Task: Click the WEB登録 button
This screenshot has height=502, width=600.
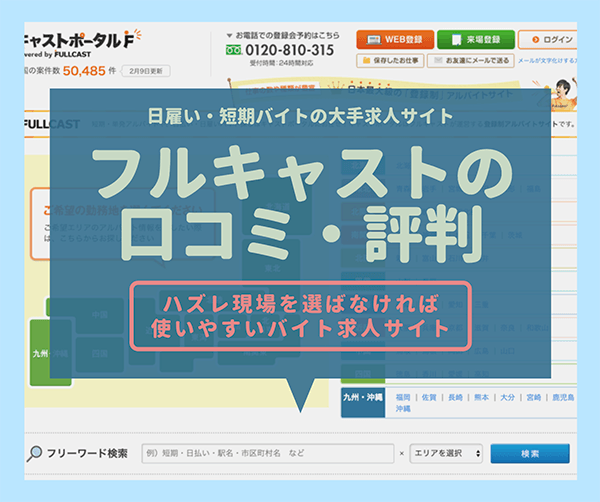Action: click(395, 39)
